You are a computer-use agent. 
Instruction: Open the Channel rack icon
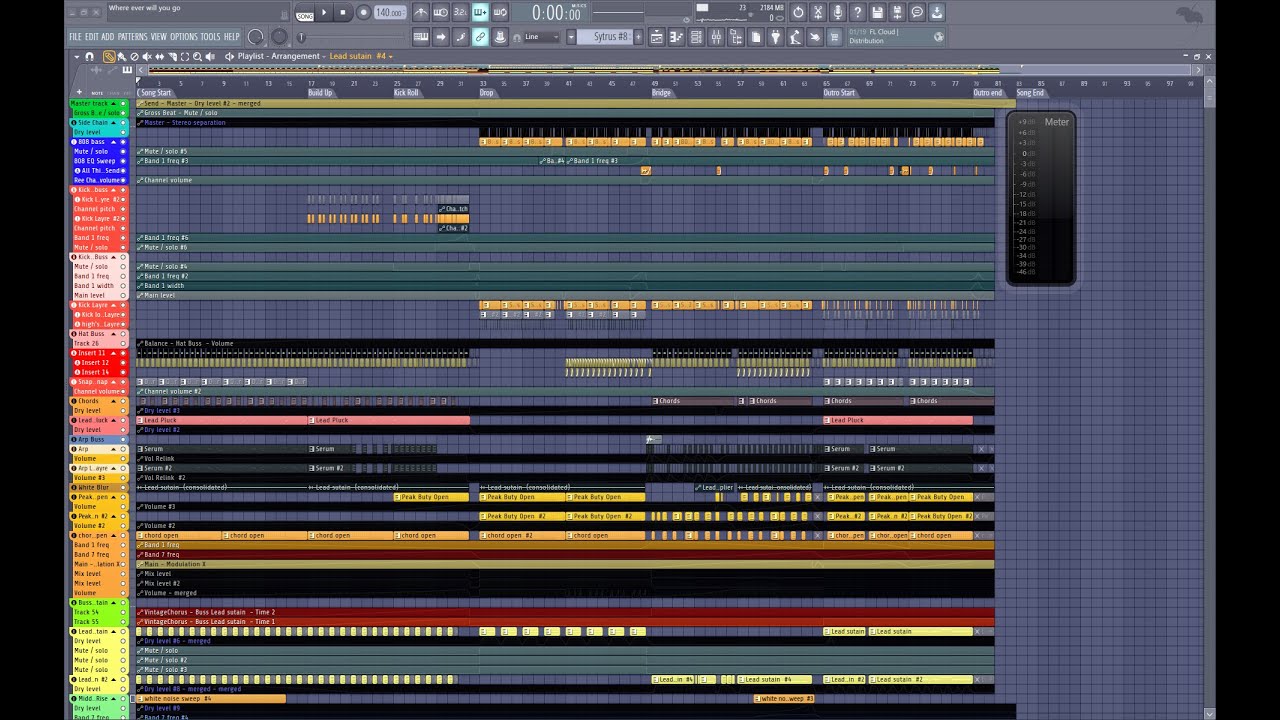click(x=696, y=37)
